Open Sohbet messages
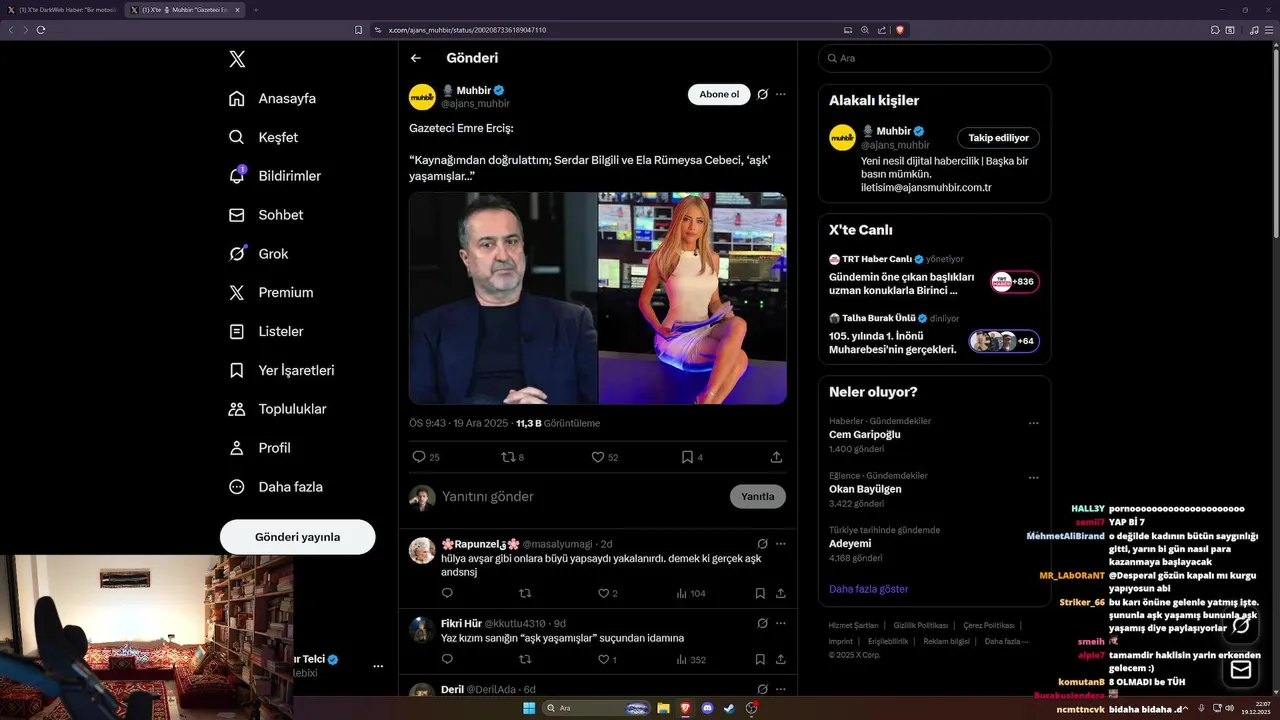This screenshot has height=720, width=1280. tap(265, 215)
